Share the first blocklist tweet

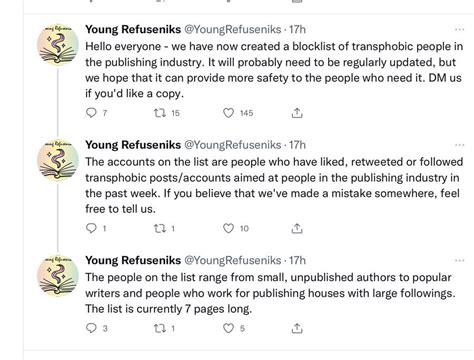tap(297, 113)
